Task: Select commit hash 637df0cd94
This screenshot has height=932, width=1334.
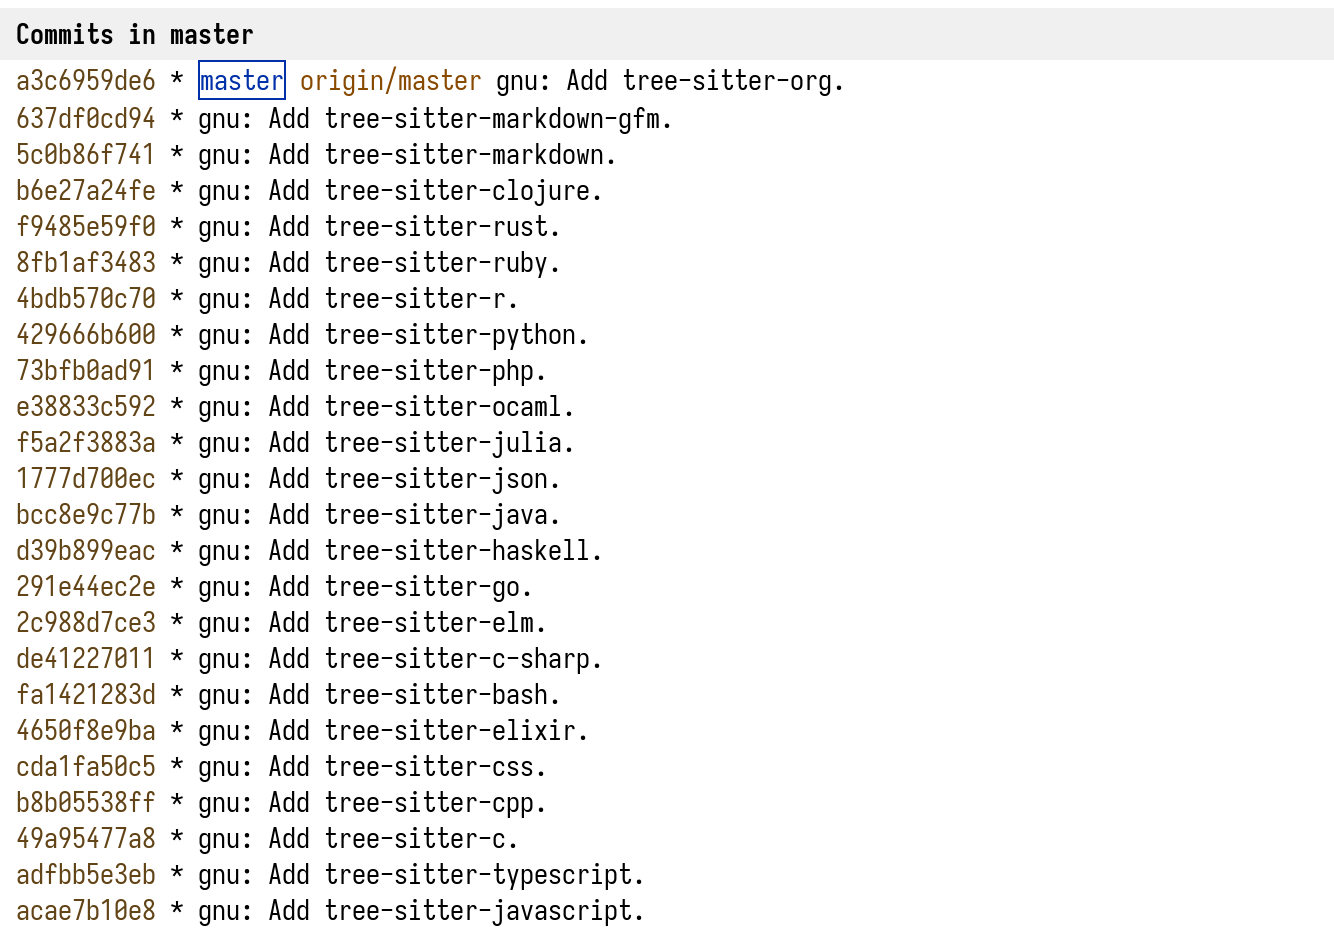Action: coord(86,119)
